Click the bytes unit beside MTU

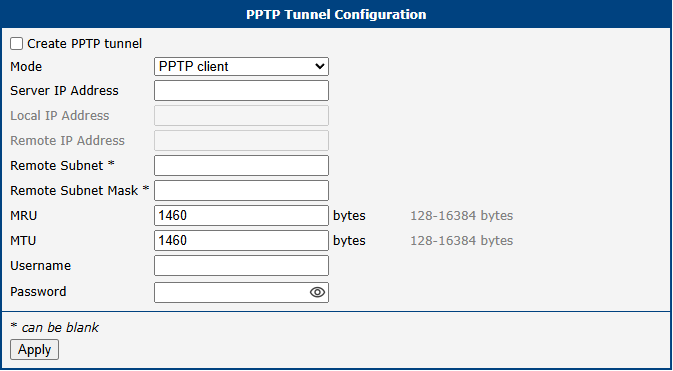(x=349, y=240)
